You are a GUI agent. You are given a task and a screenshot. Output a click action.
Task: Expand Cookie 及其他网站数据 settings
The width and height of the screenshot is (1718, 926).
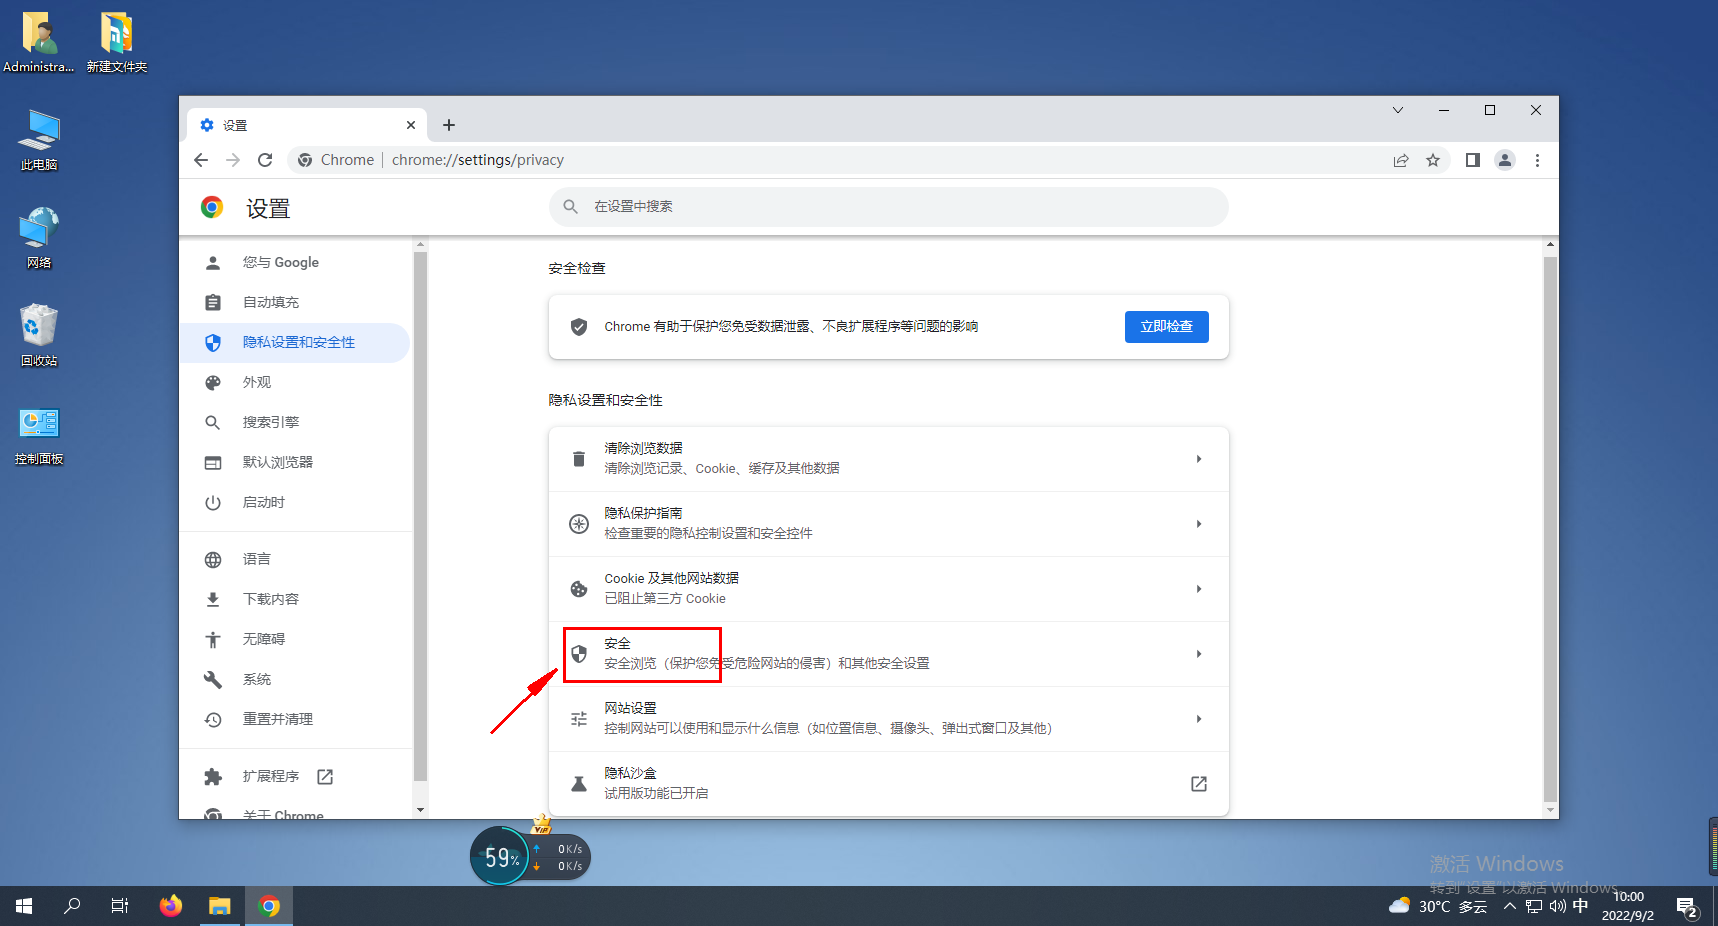point(1198,589)
